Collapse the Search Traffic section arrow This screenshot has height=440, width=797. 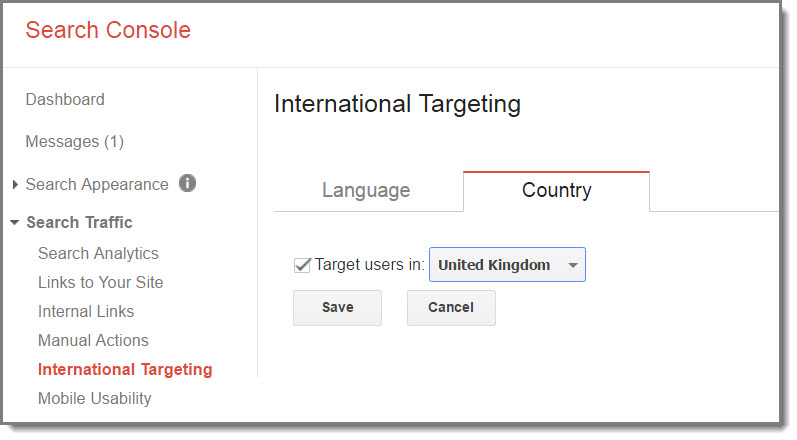[x=15, y=223]
